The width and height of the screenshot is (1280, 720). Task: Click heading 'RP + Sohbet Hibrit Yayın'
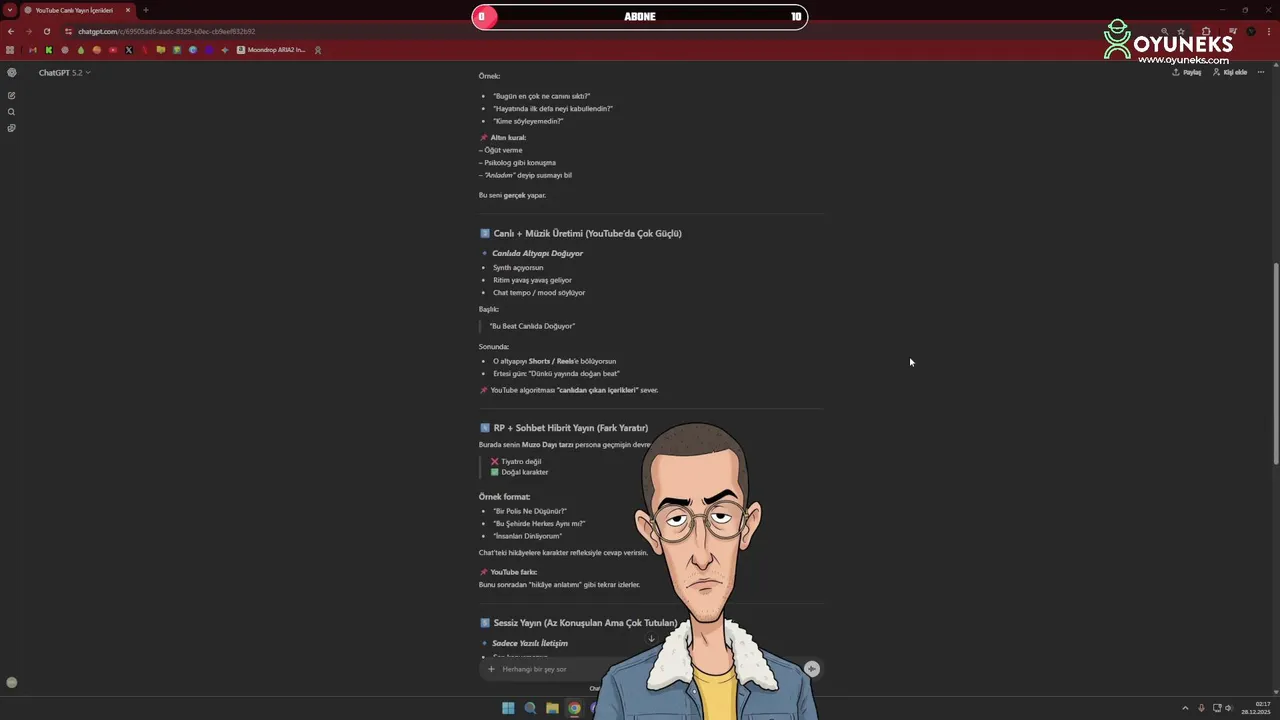[x=570, y=428]
